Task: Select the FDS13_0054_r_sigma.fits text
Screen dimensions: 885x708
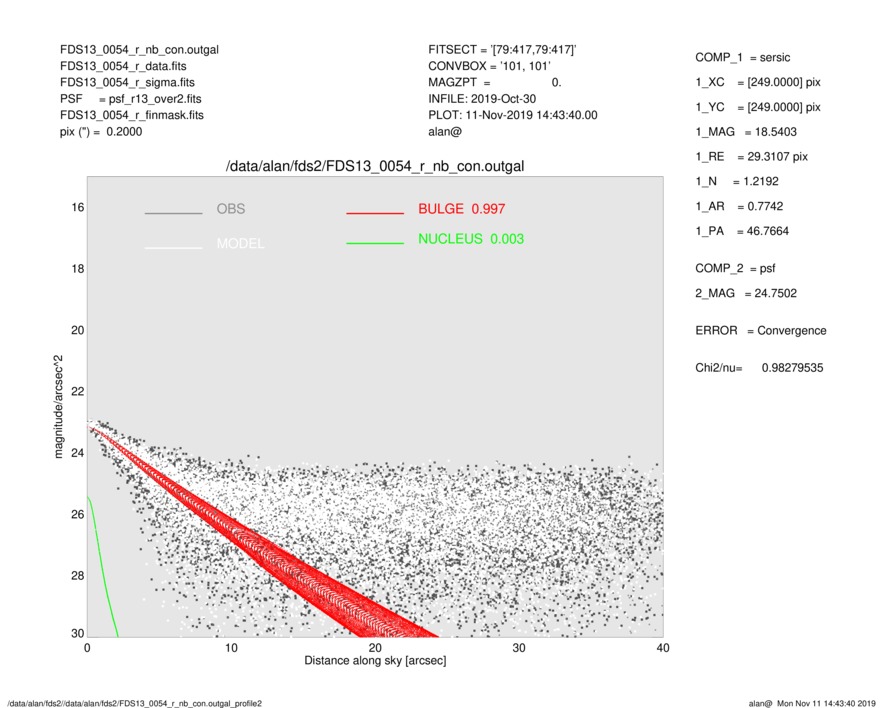Action: [127, 82]
